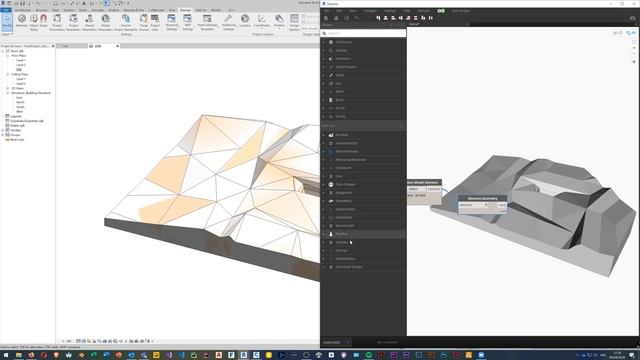Switch to the Collaborate ribbon tab
This screenshot has width=640, height=360.
tap(156, 10)
